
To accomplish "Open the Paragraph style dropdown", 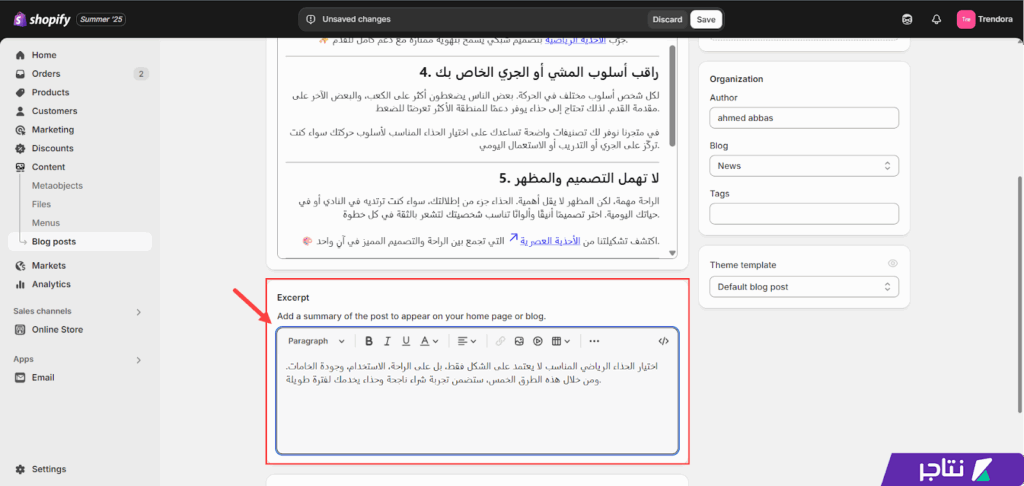I will 316,341.
